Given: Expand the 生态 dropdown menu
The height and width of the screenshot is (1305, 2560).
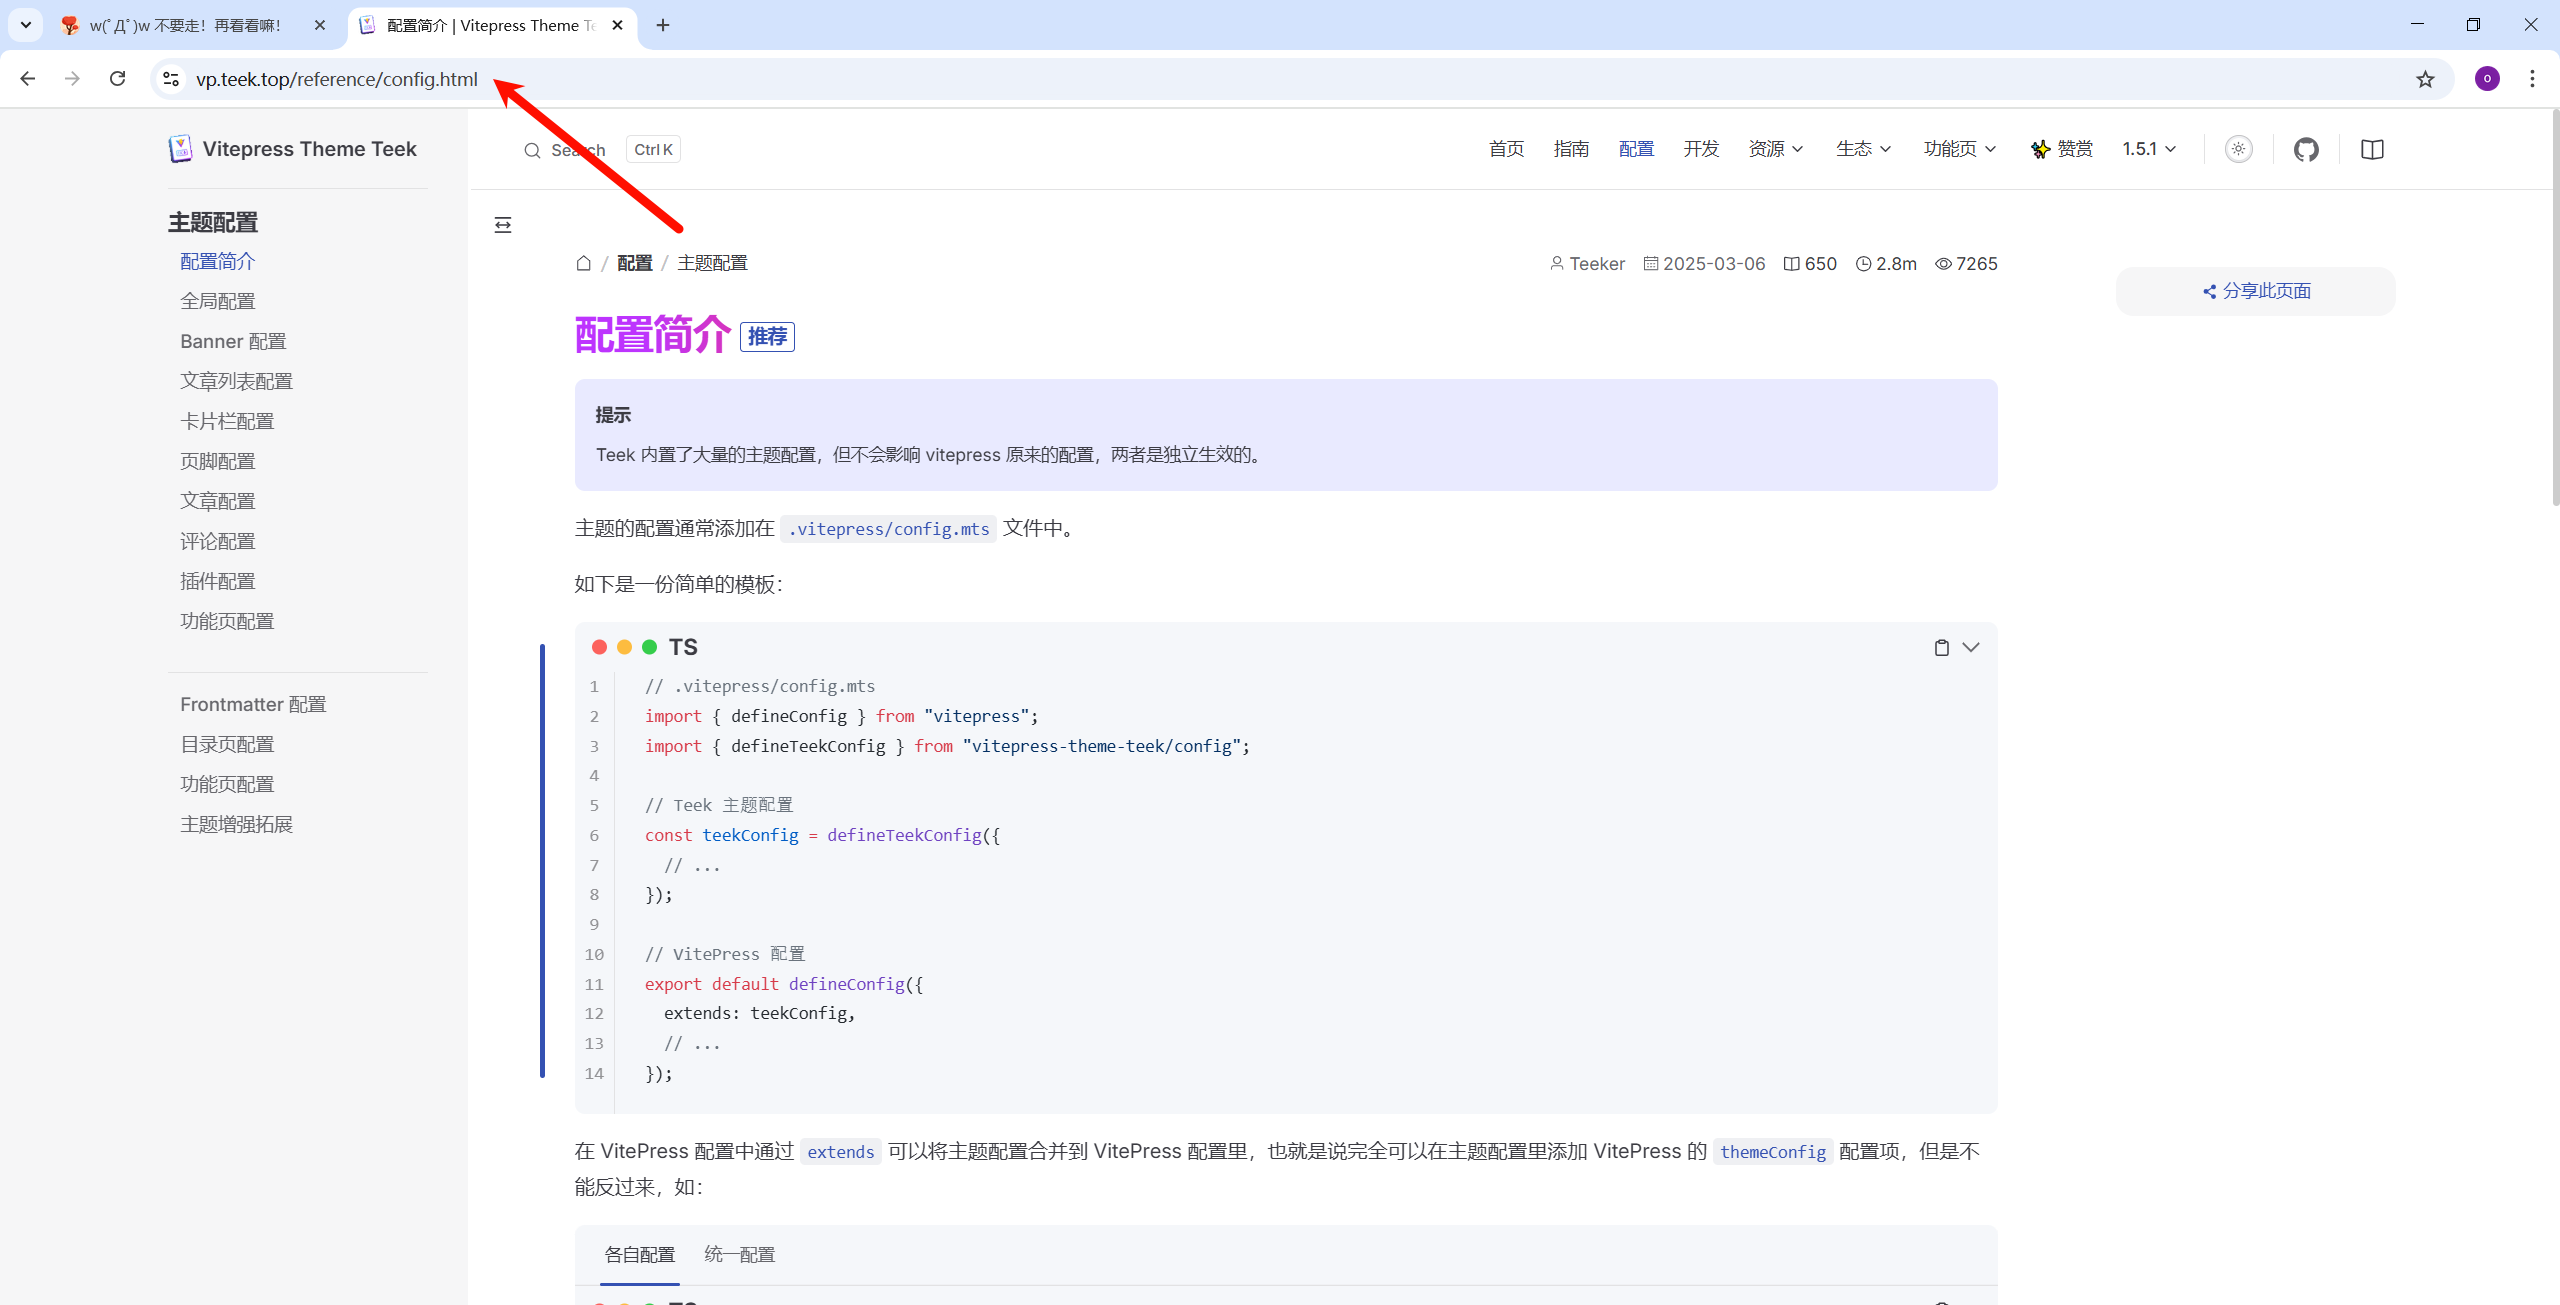Looking at the screenshot, I should 1862,150.
